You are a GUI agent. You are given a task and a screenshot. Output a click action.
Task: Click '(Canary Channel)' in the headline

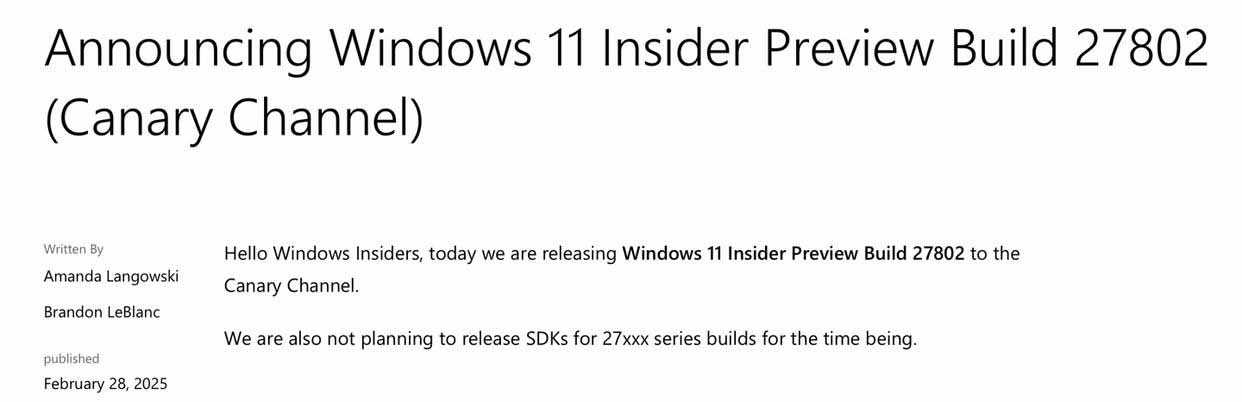pyautogui.click(x=234, y=117)
